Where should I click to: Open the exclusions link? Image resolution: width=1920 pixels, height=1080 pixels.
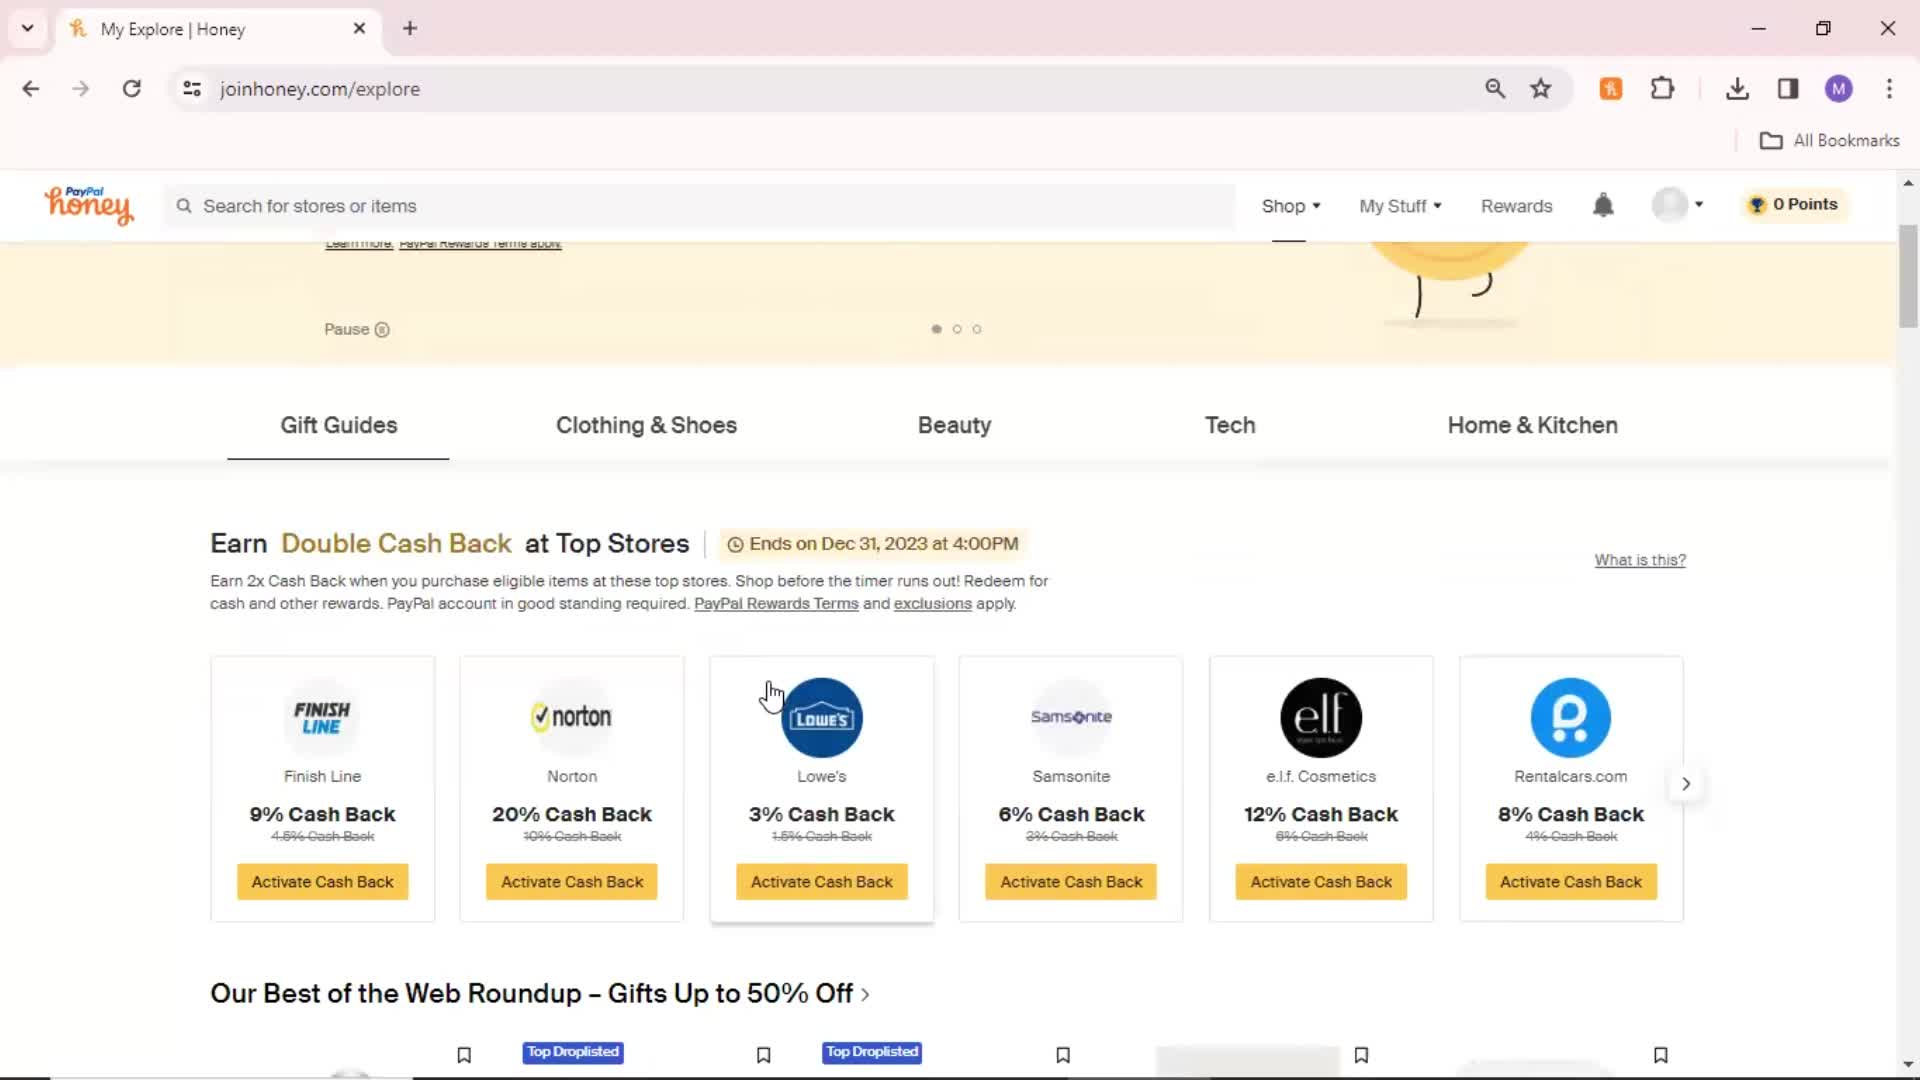point(932,604)
